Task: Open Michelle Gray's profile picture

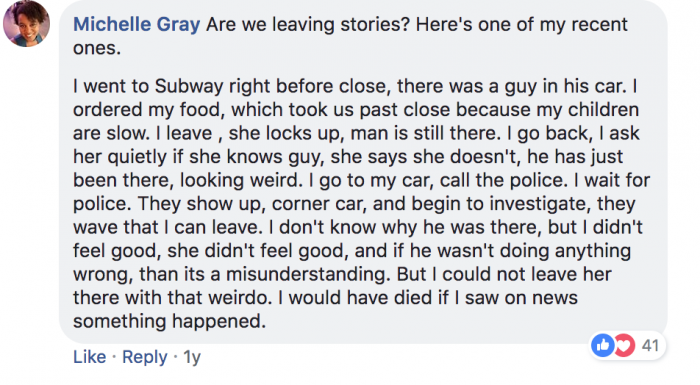Action: tap(26, 23)
